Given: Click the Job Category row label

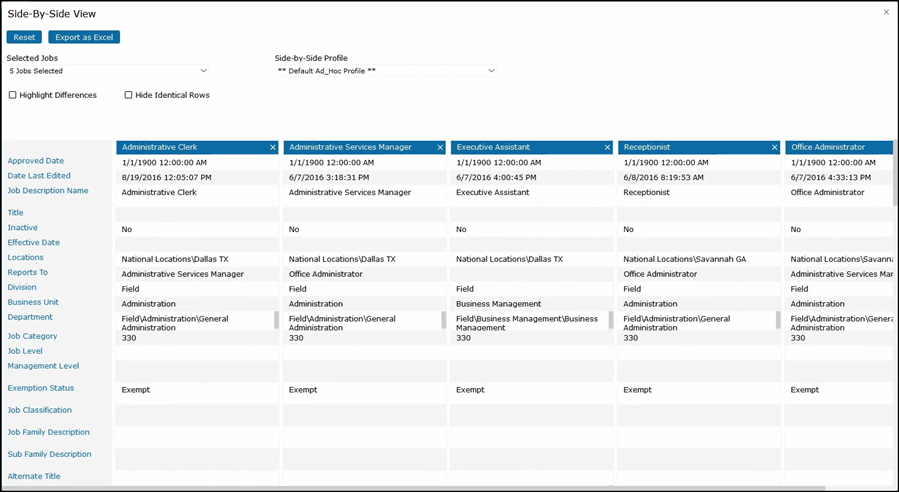Looking at the screenshot, I should (33, 336).
